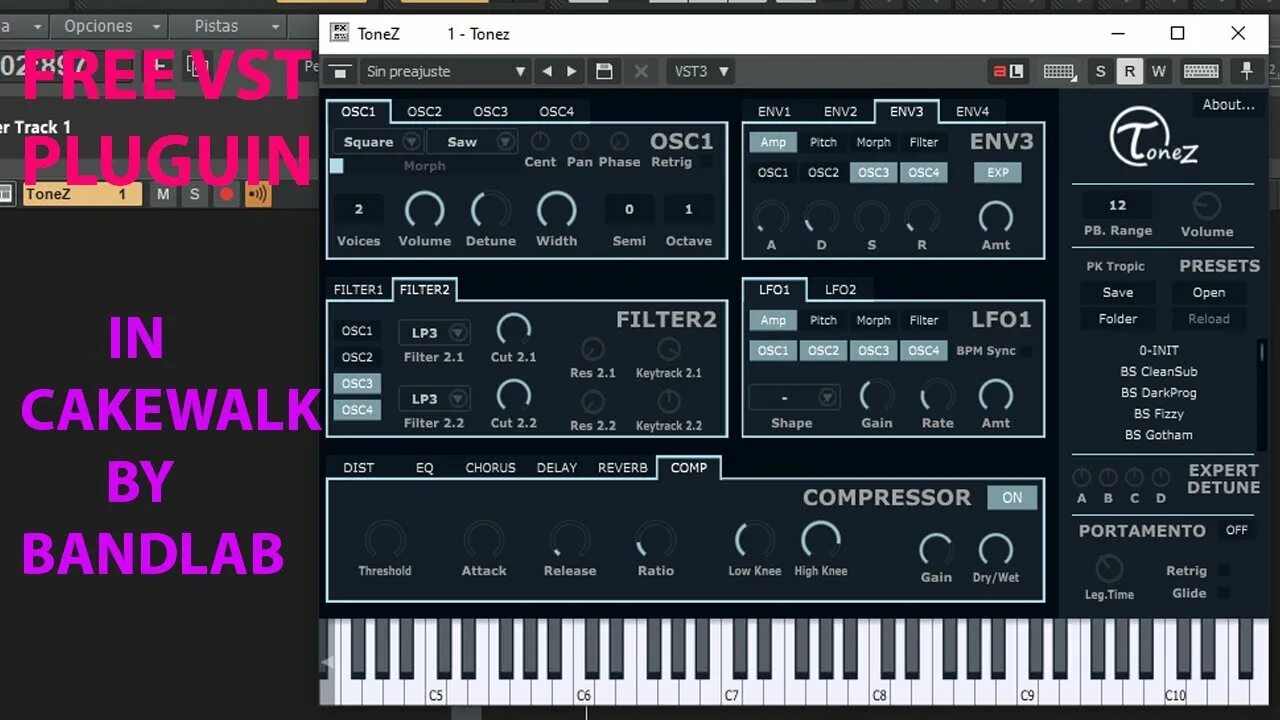Adjust the OSC1 Width knob
The image size is (1280, 720).
(x=556, y=210)
